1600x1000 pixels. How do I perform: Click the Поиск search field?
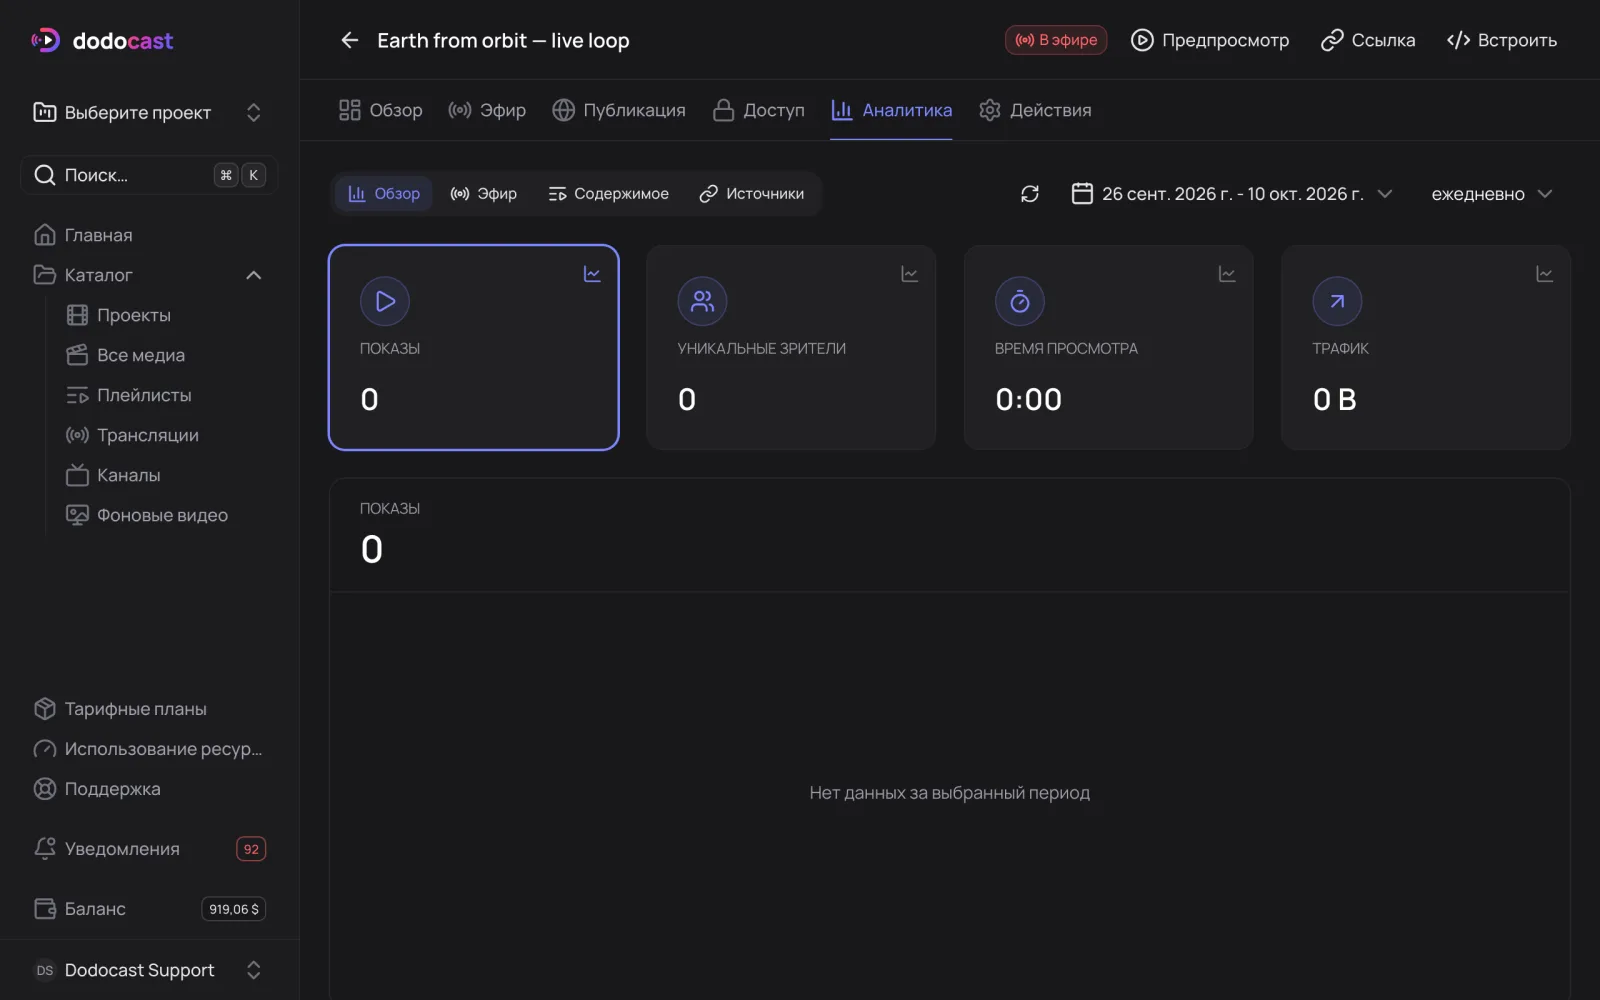pyautogui.click(x=149, y=175)
